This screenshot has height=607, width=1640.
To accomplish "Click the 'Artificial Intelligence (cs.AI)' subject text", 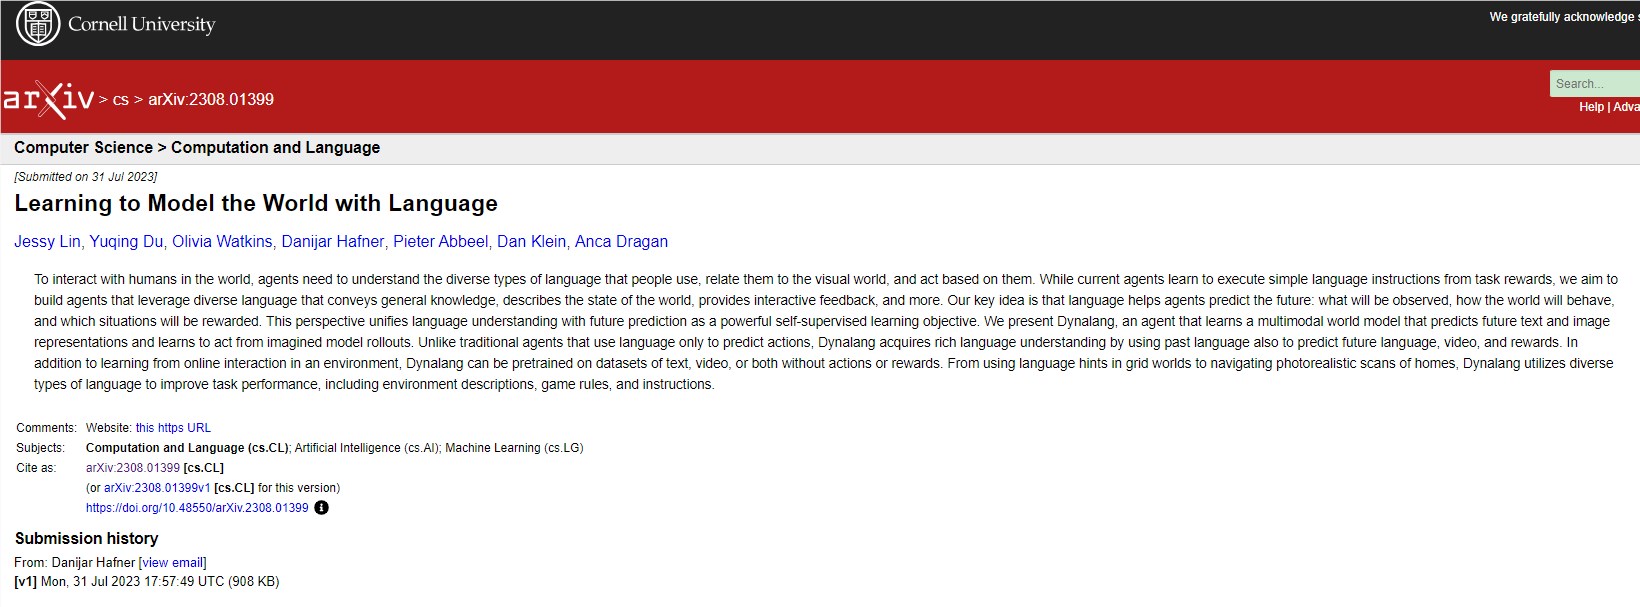I will (x=366, y=448).
